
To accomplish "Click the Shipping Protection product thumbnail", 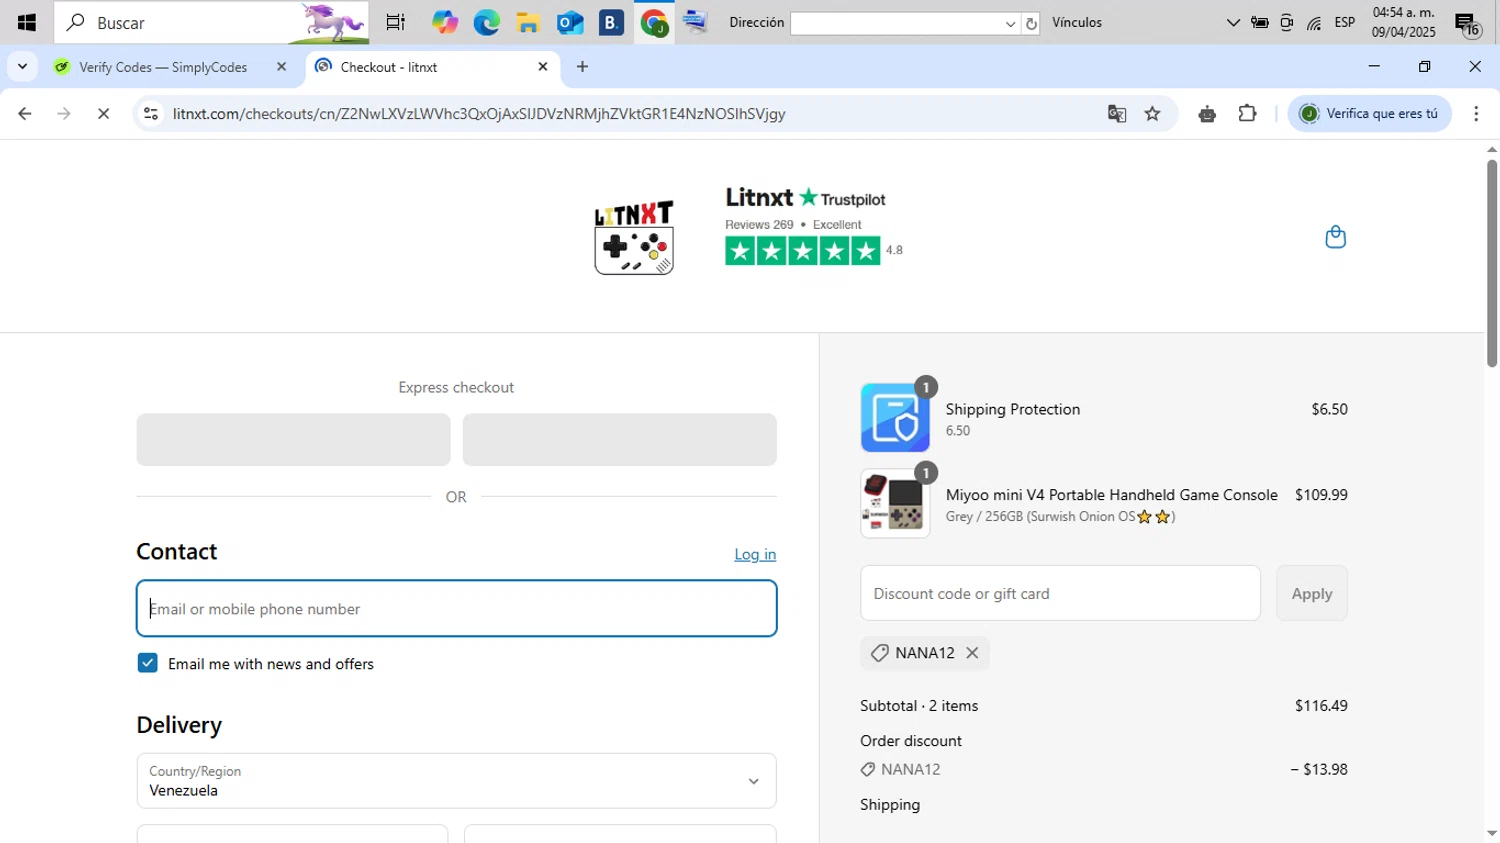I will tap(895, 418).
